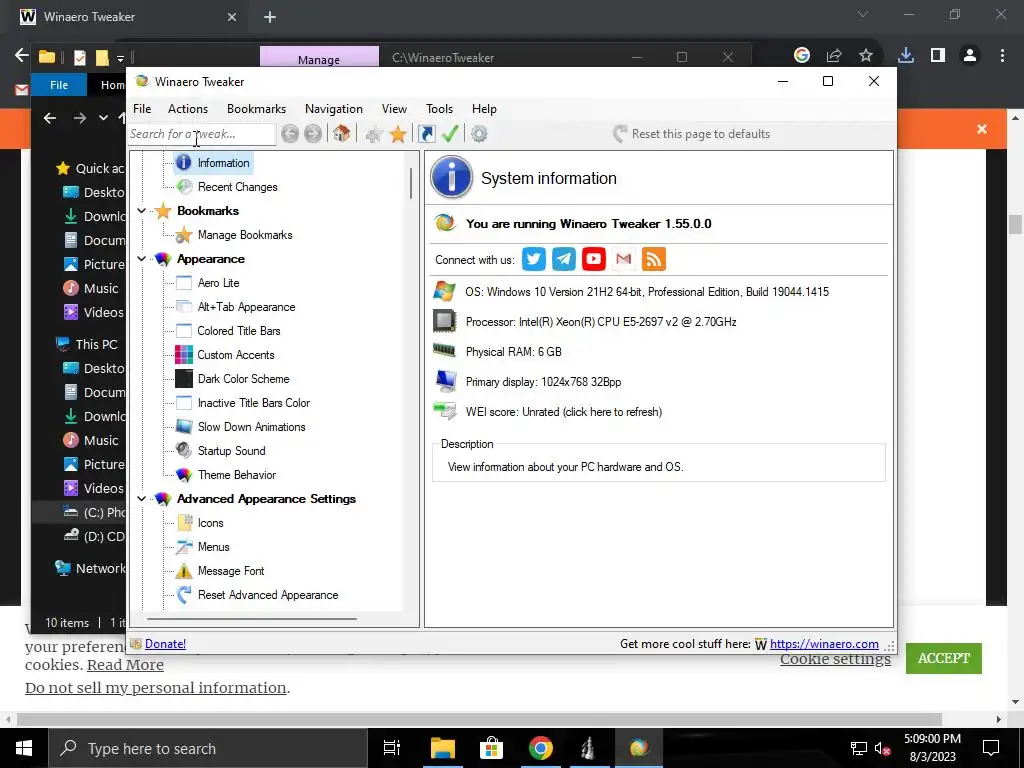This screenshot has height=768, width=1024.
Task: Open the Telegram channel icon
Action: 564,259
